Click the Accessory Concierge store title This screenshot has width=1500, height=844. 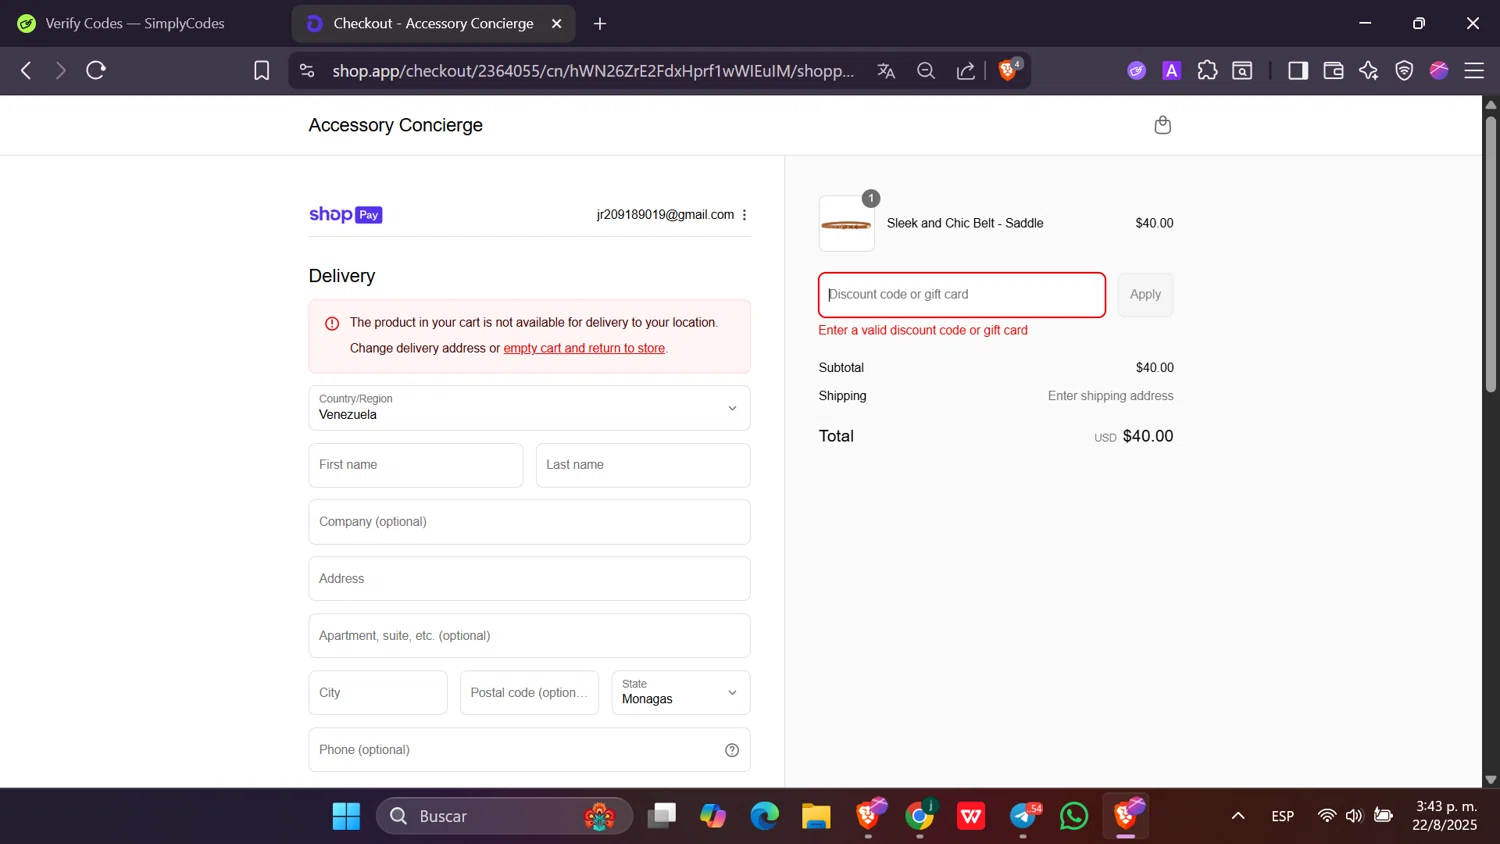(395, 125)
